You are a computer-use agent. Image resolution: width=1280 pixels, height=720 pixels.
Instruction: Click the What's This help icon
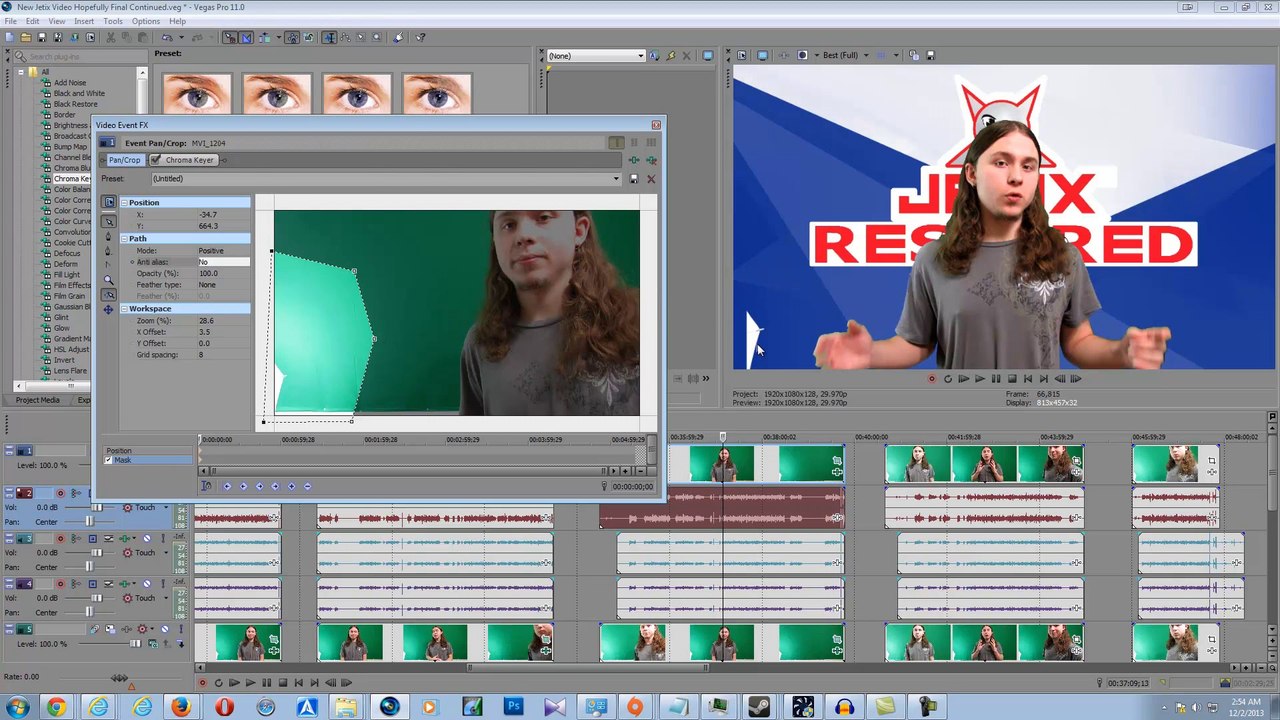[420, 38]
